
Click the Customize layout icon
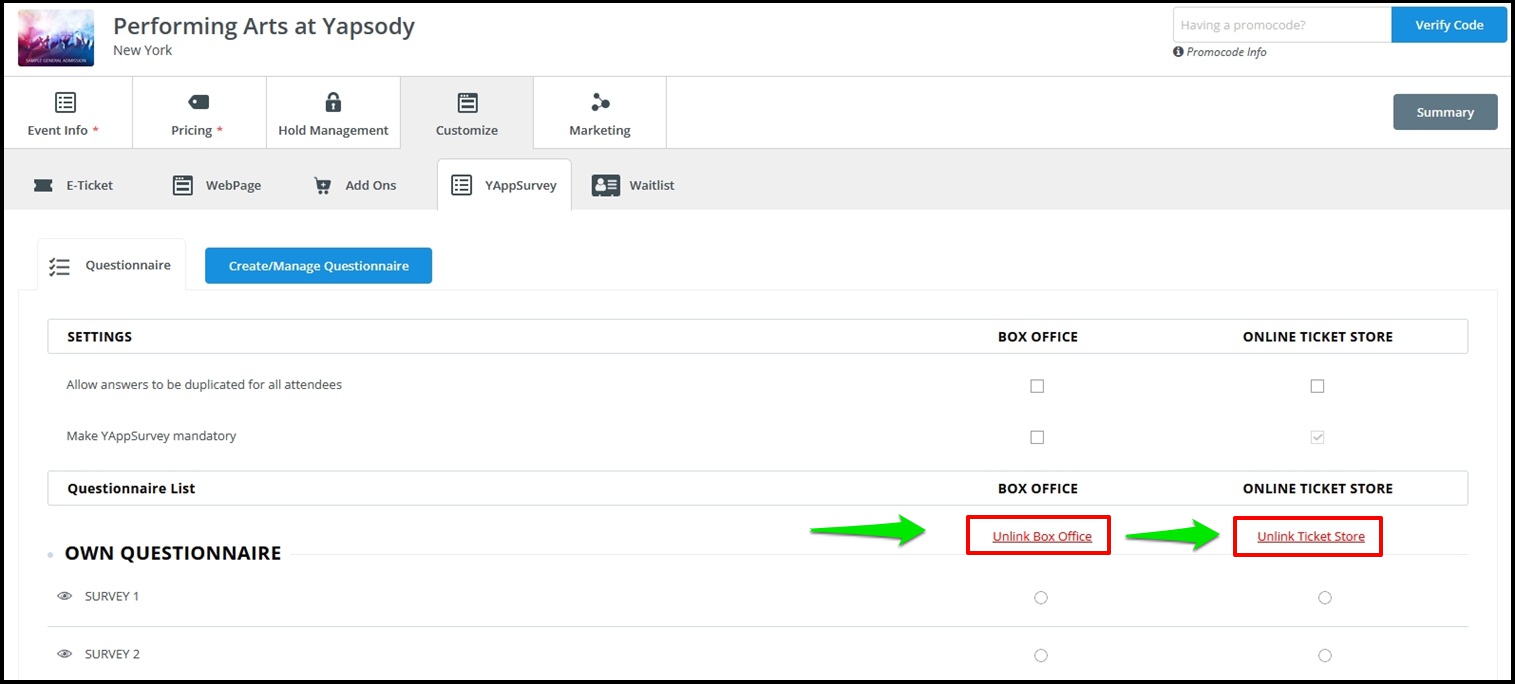point(467,102)
